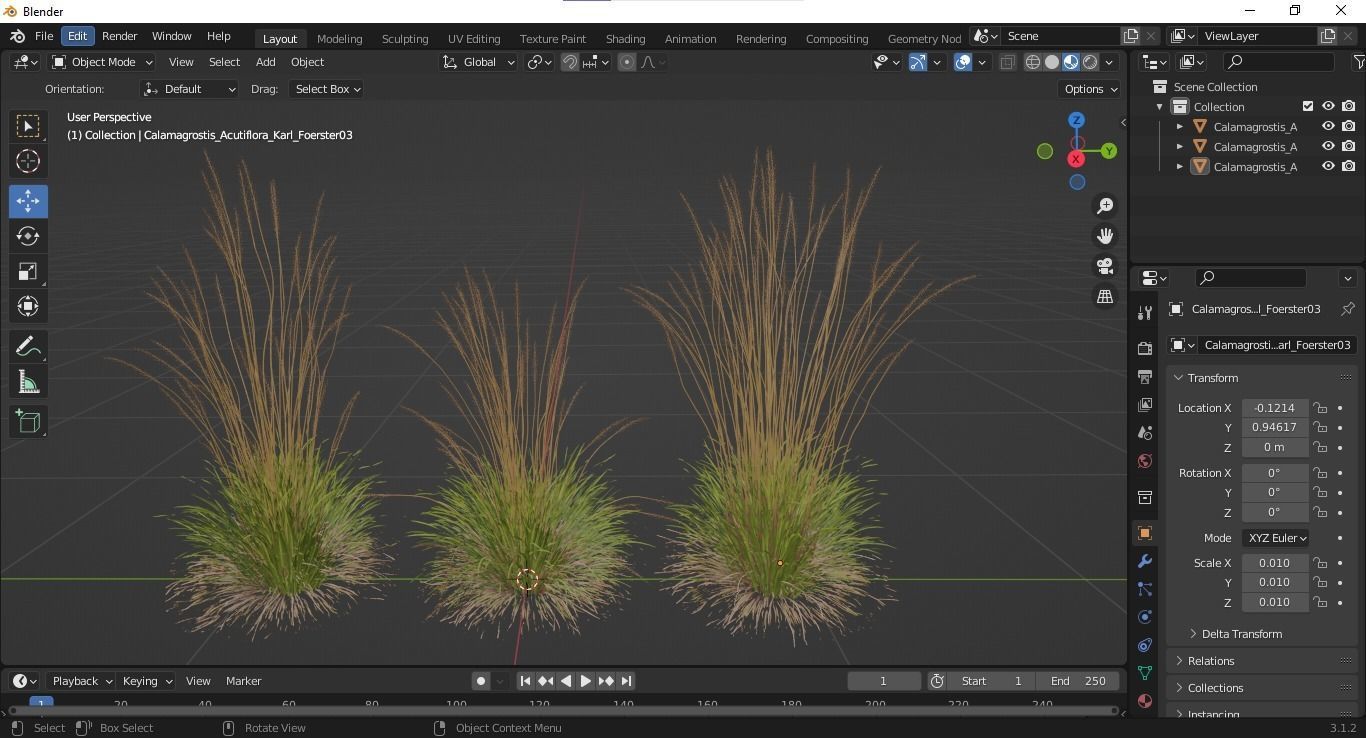Image resolution: width=1366 pixels, height=738 pixels.
Task: Switch perspective/orthographic with grid icon
Action: pos(1105,297)
